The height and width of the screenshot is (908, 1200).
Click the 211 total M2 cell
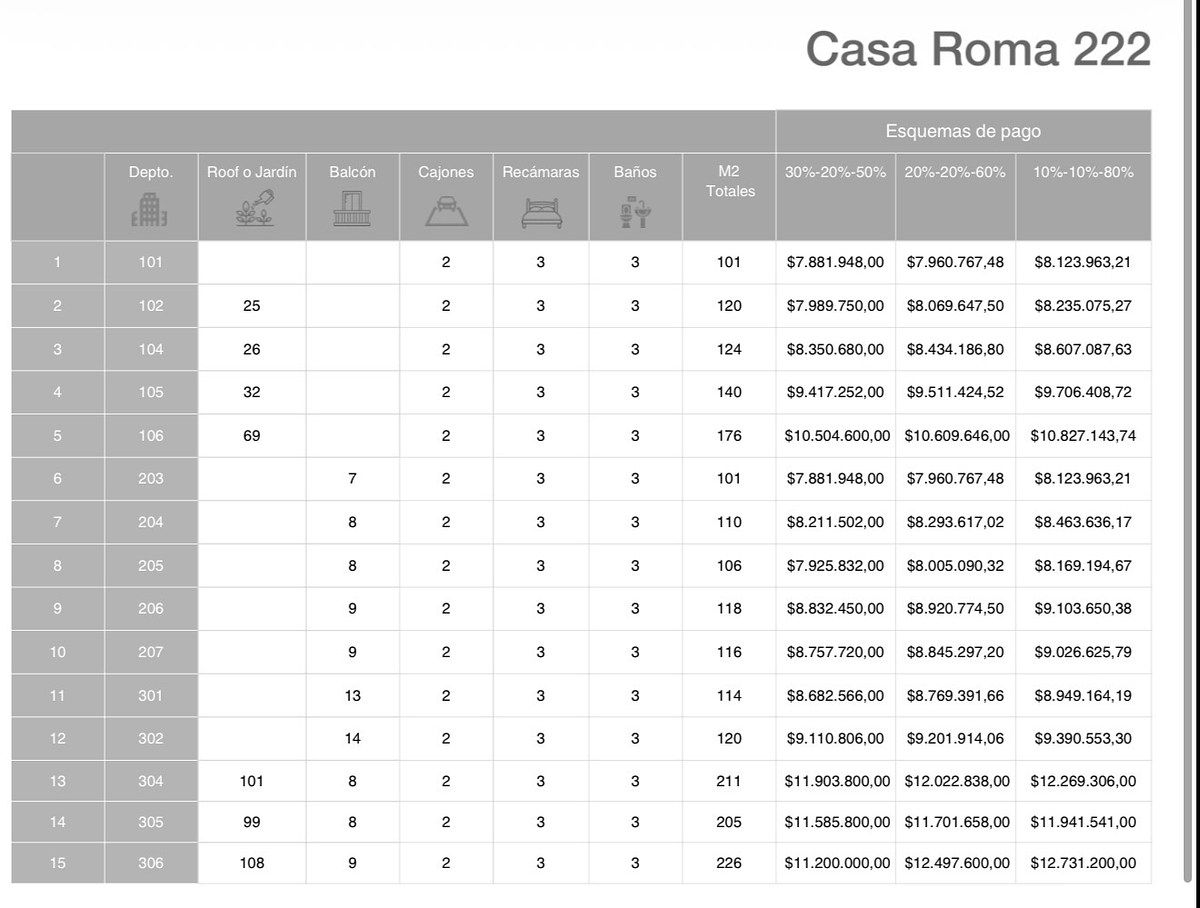pyautogui.click(x=729, y=781)
